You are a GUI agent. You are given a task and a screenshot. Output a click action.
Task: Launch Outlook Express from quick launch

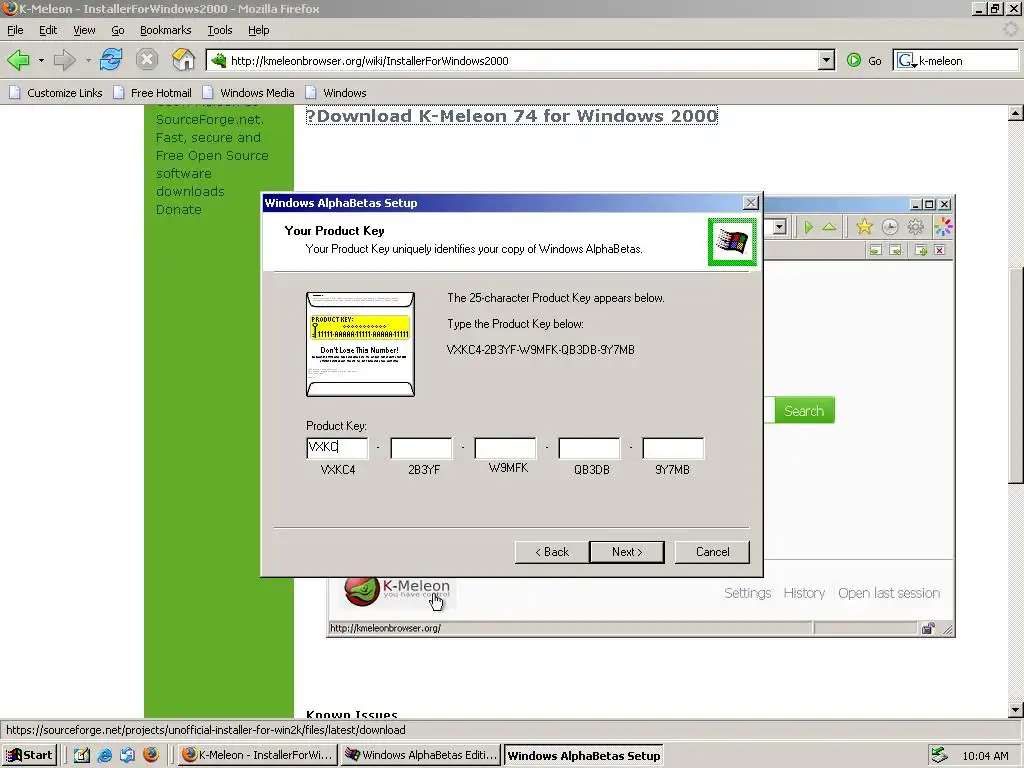click(x=127, y=755)
